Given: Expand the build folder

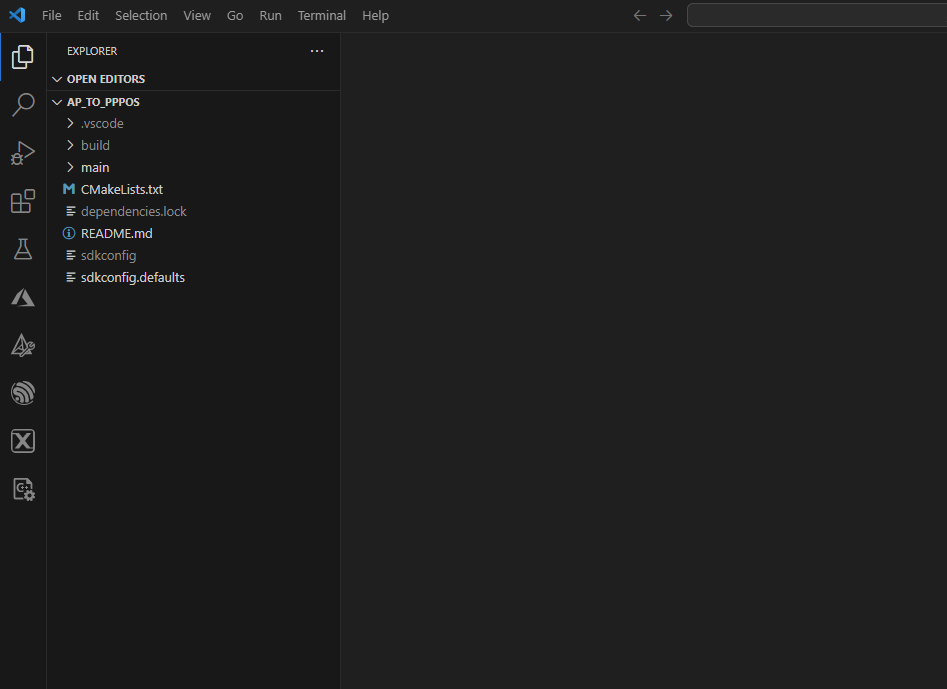Looking at the screenshot, I should (x=70, y=145).
